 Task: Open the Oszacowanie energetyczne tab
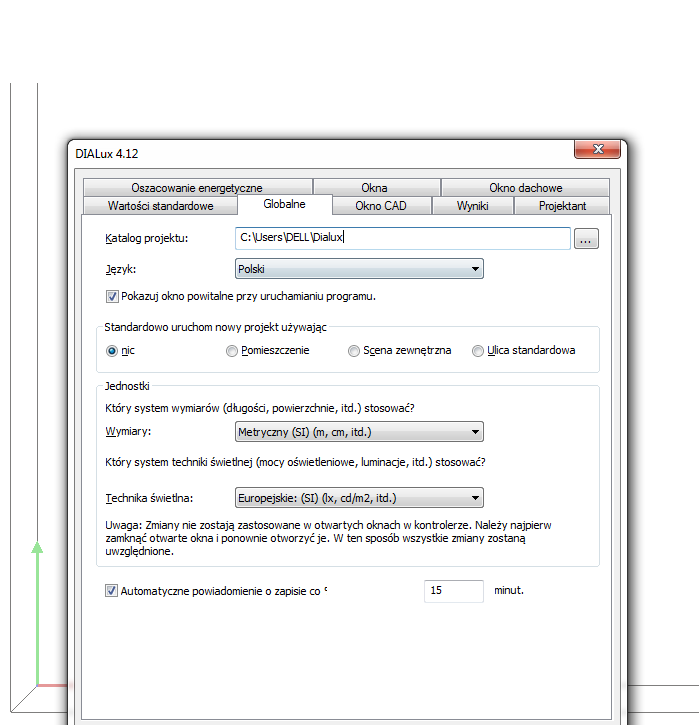(197, 188)
